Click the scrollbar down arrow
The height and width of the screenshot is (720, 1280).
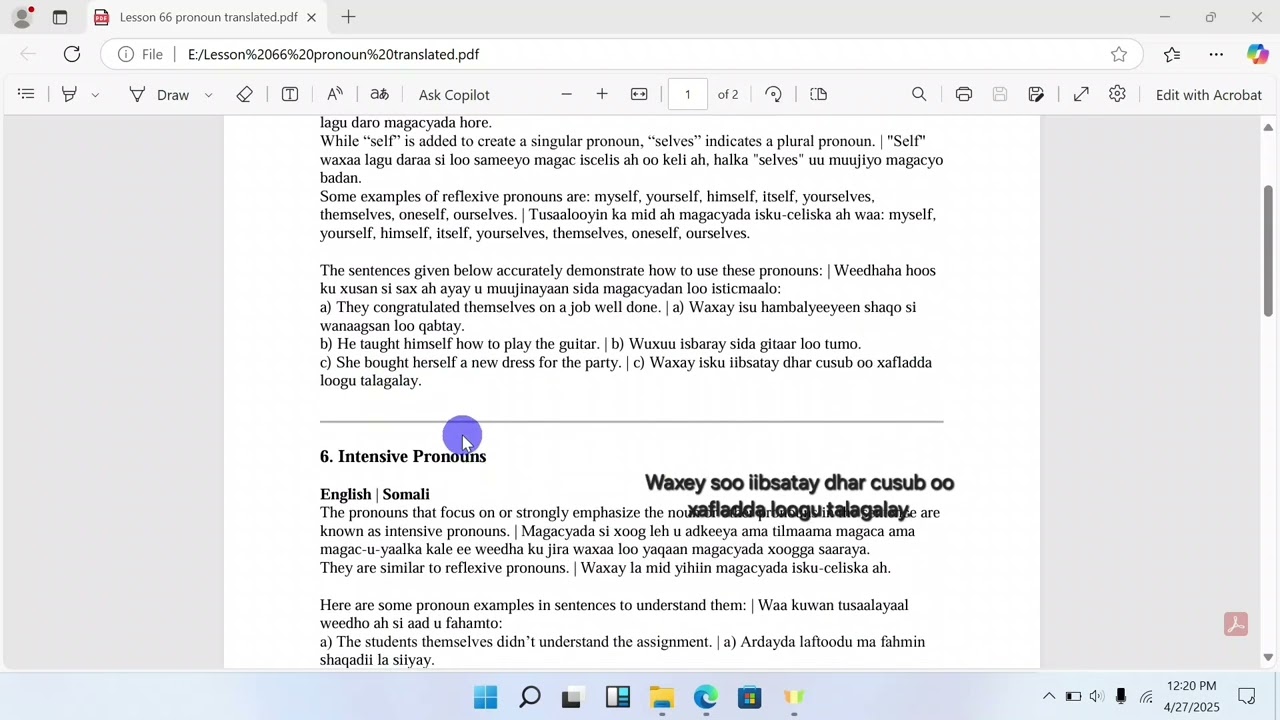(1268, 657)
